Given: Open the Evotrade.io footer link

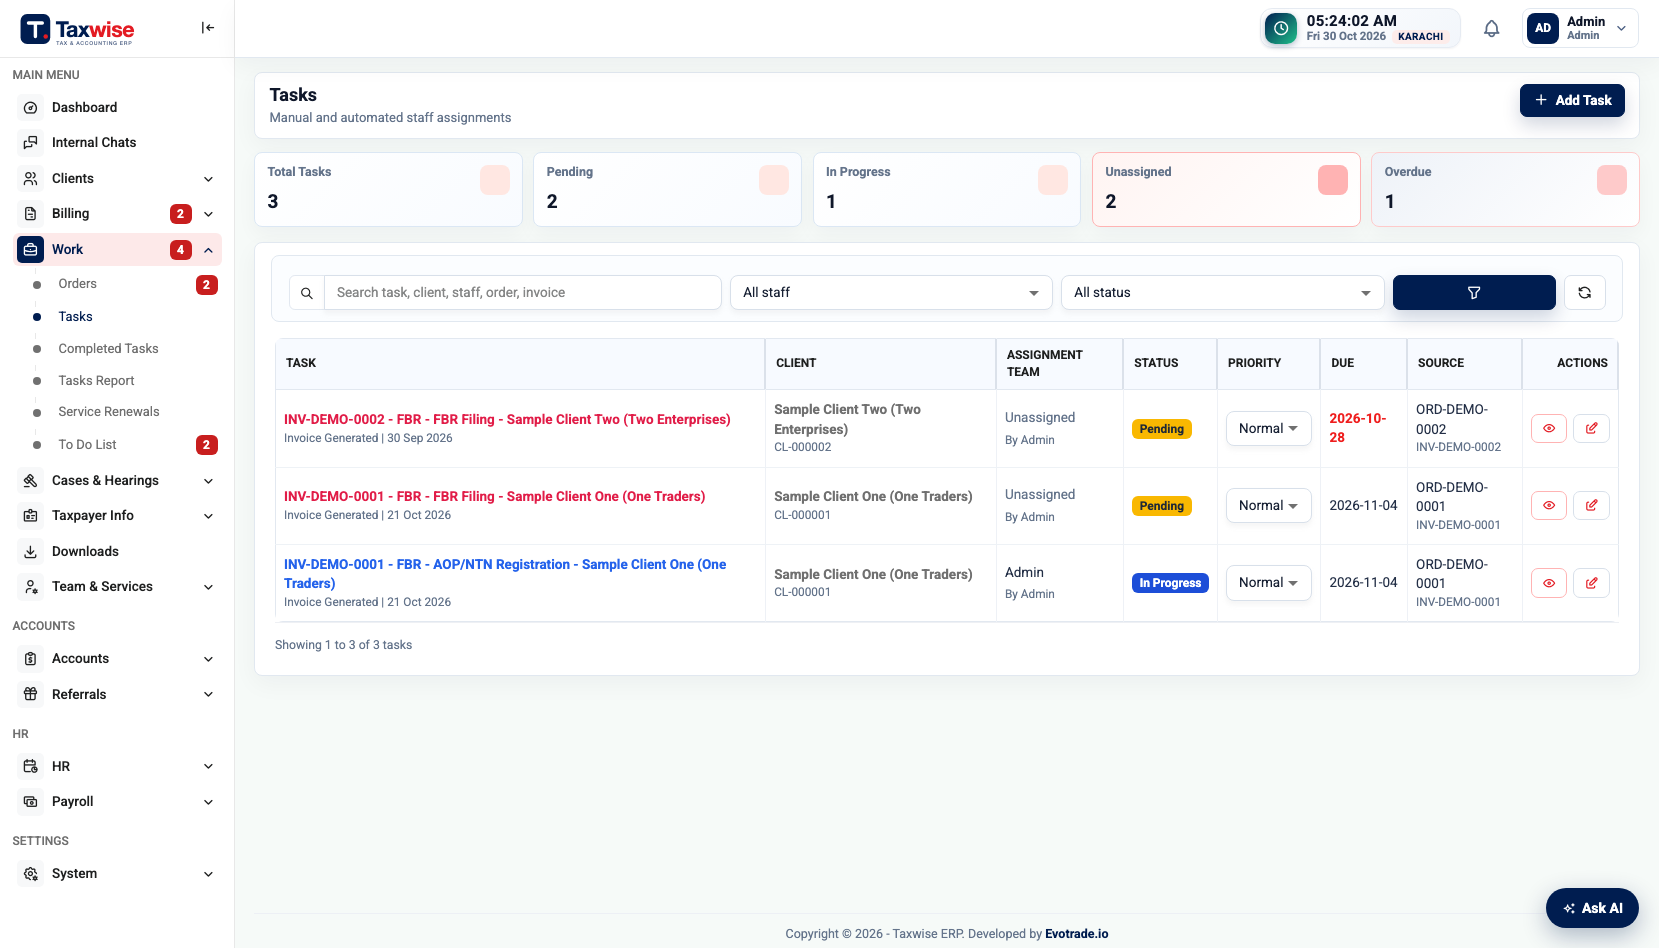Looking at the screenshot, I should [1076, 934].
